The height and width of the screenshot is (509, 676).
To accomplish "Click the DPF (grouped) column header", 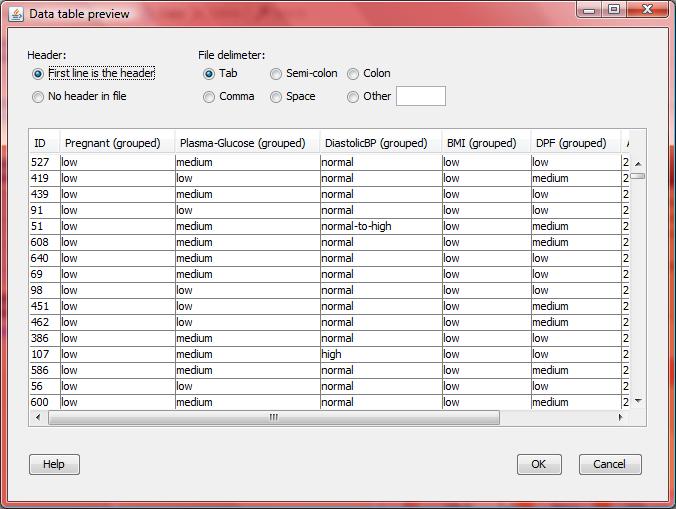I will [576, 143].
